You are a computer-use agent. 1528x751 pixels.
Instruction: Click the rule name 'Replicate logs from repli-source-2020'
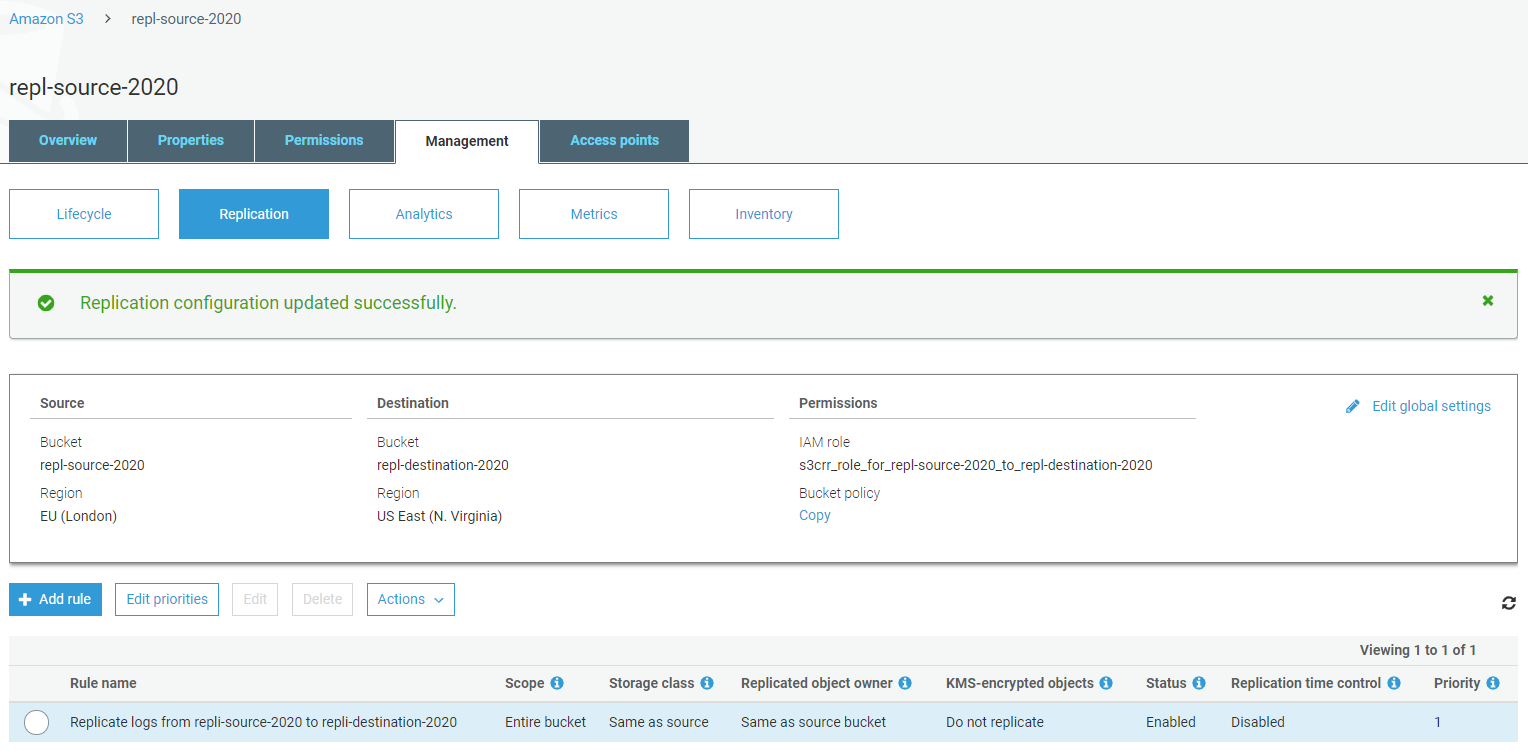263,722
